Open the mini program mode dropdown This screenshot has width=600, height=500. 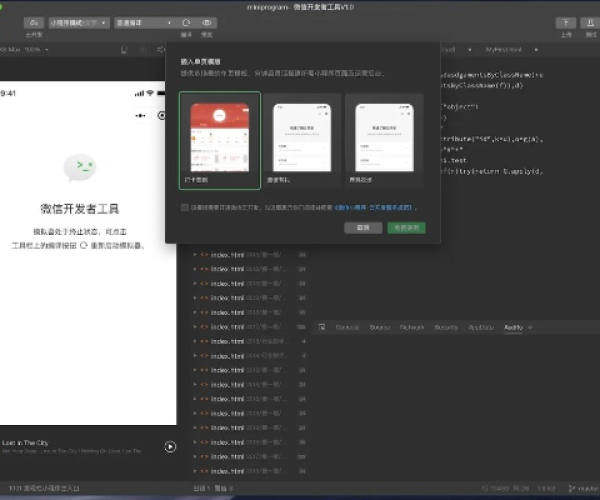[x=79, y=23]
